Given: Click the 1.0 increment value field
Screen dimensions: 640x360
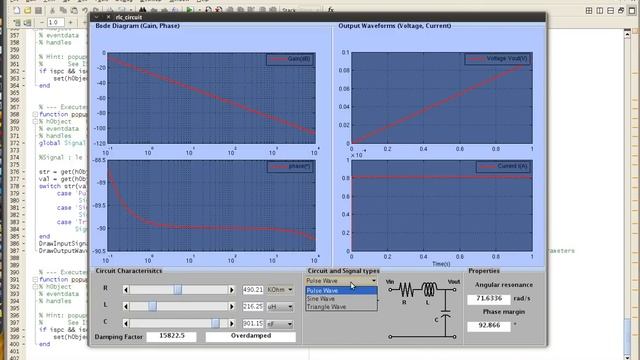Looking at the screenshot, I should coord(56,22).
